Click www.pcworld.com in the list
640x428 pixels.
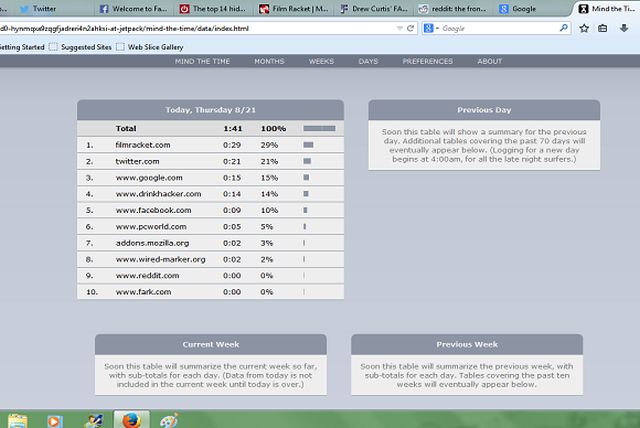pyautogui.click(x=151, y=226)
